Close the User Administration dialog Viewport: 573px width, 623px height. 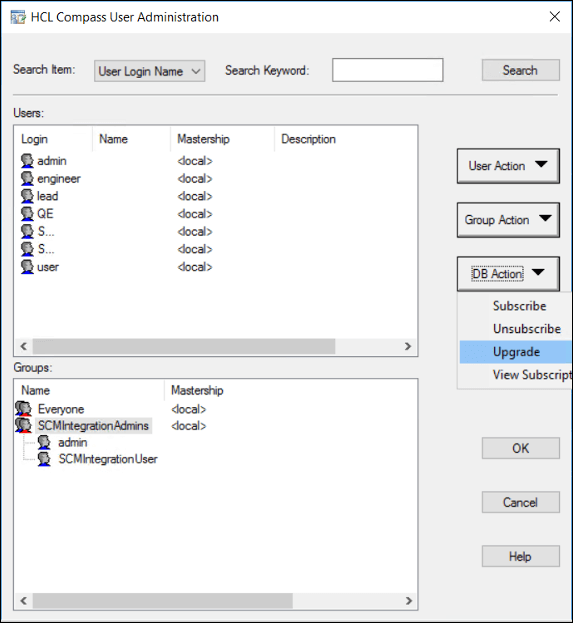coord(555,17)
